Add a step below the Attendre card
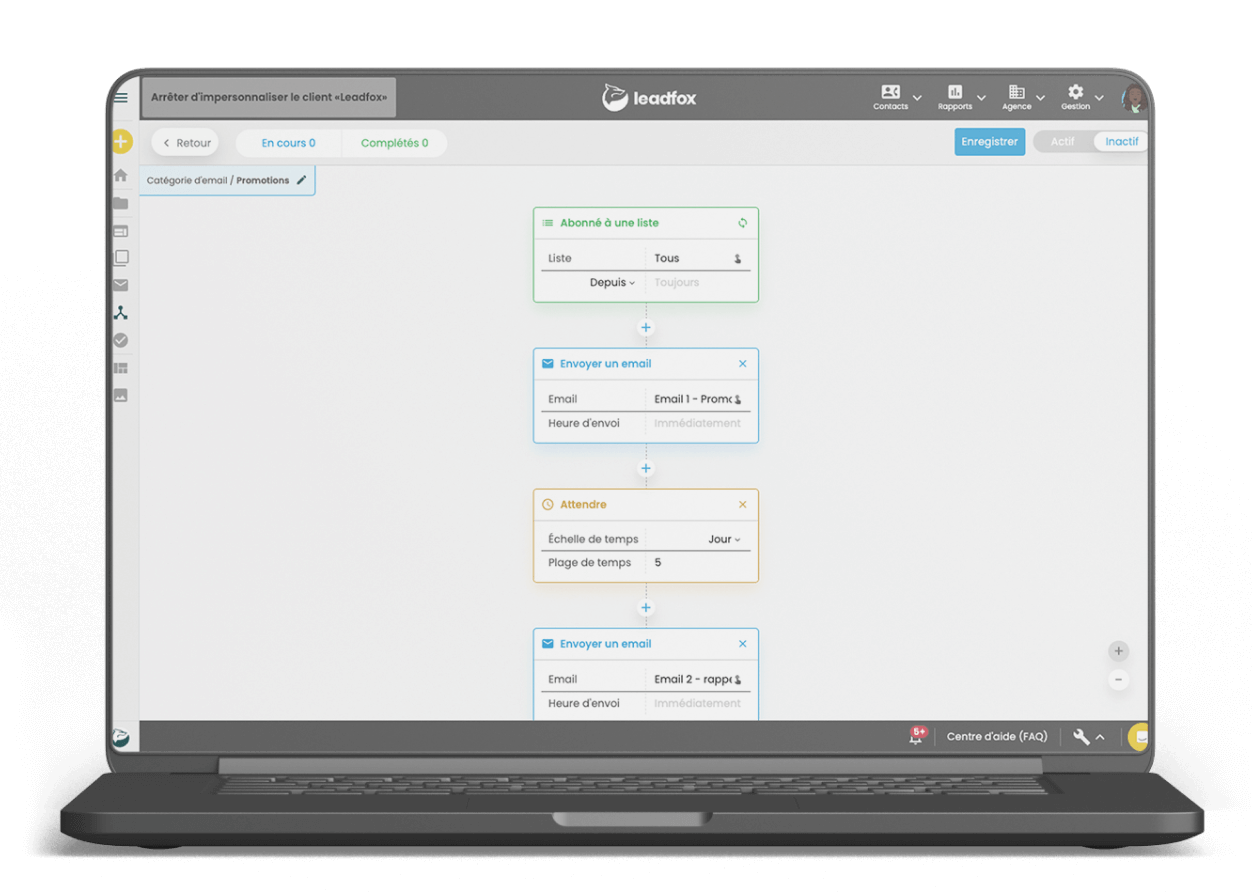This screenshot has height=892, width=1252. 646,608
